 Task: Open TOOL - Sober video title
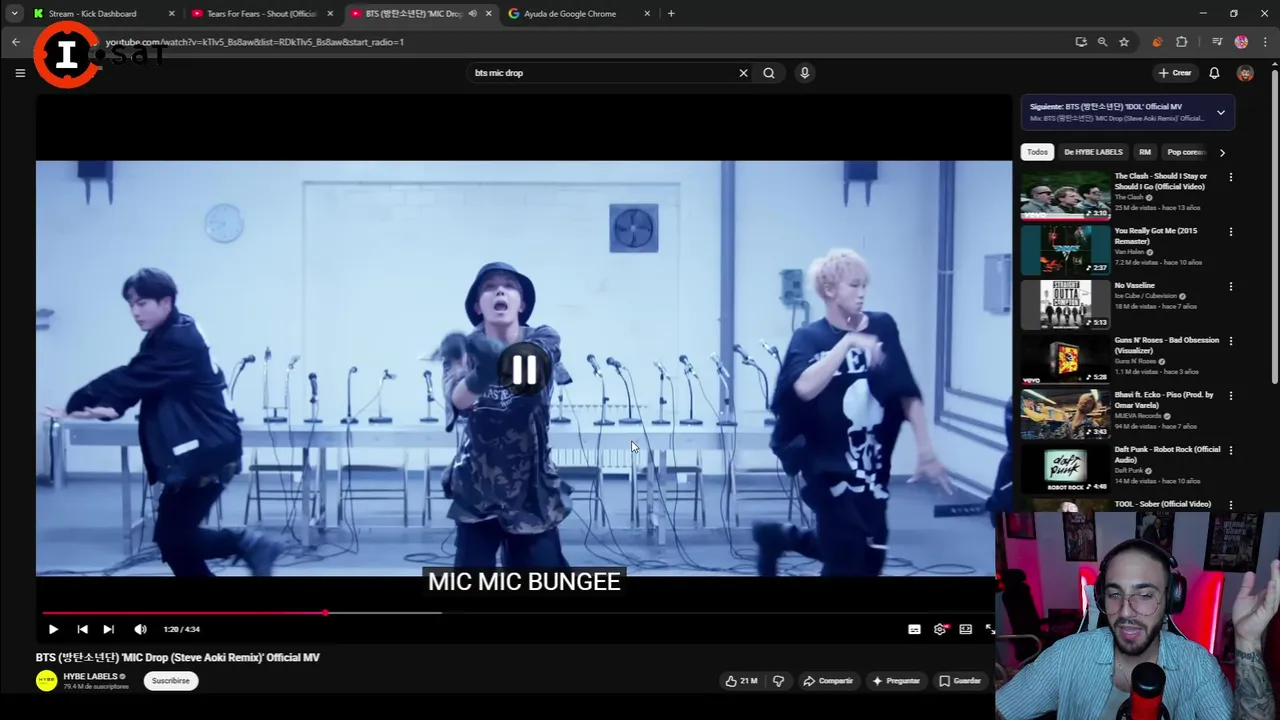[1163, 504]
